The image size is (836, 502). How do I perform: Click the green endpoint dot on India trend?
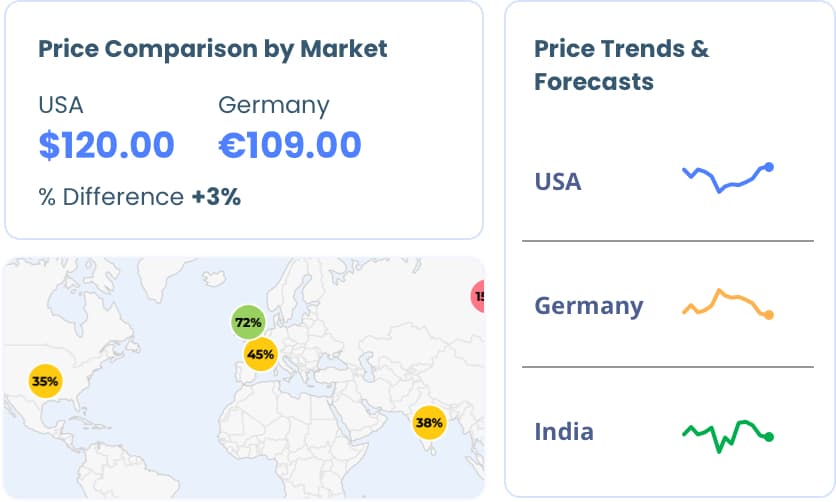pos(769,436)
